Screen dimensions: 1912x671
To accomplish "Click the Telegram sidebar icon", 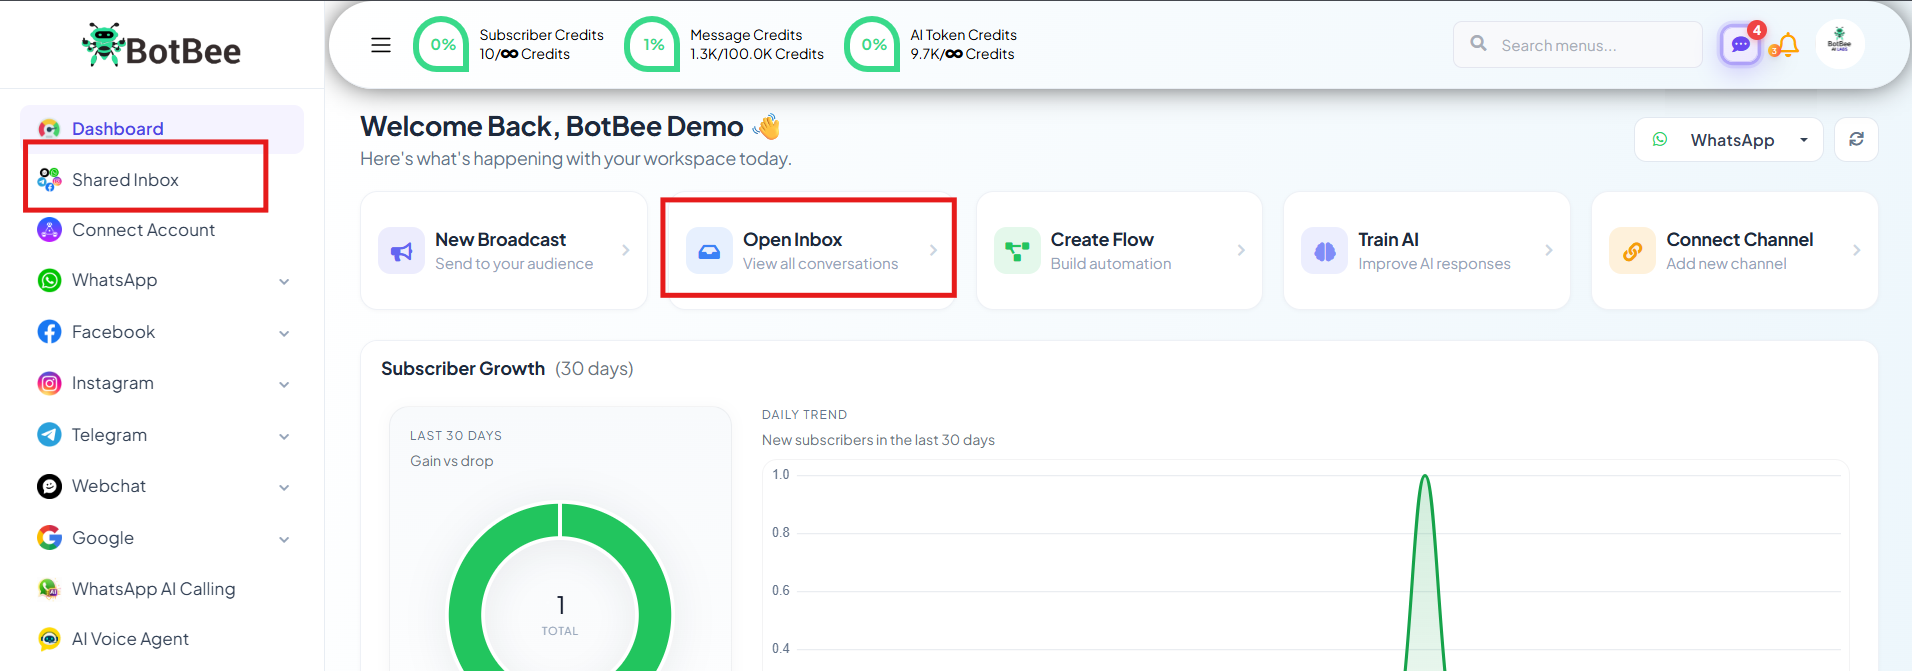I will 49,435.
